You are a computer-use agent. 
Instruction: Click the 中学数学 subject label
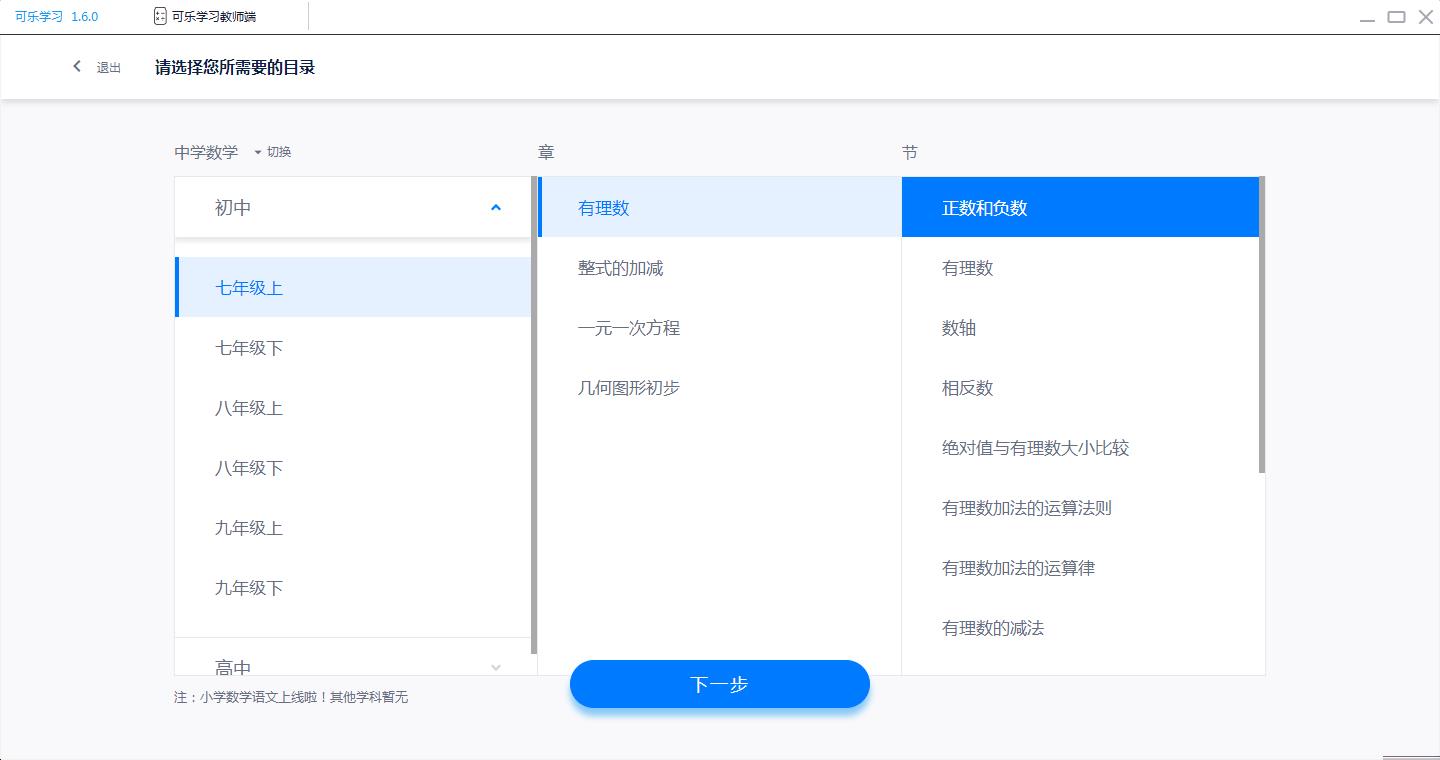(x=206, y=152)
